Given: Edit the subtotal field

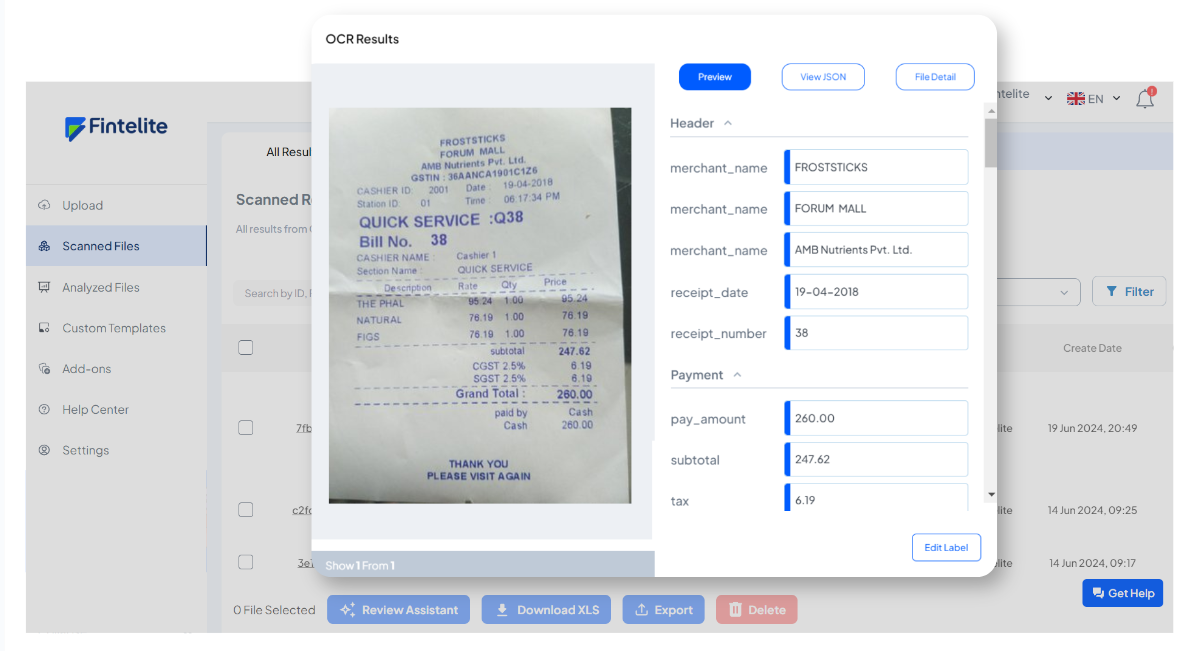Looking at the screenshot, I should click(876, 459).
